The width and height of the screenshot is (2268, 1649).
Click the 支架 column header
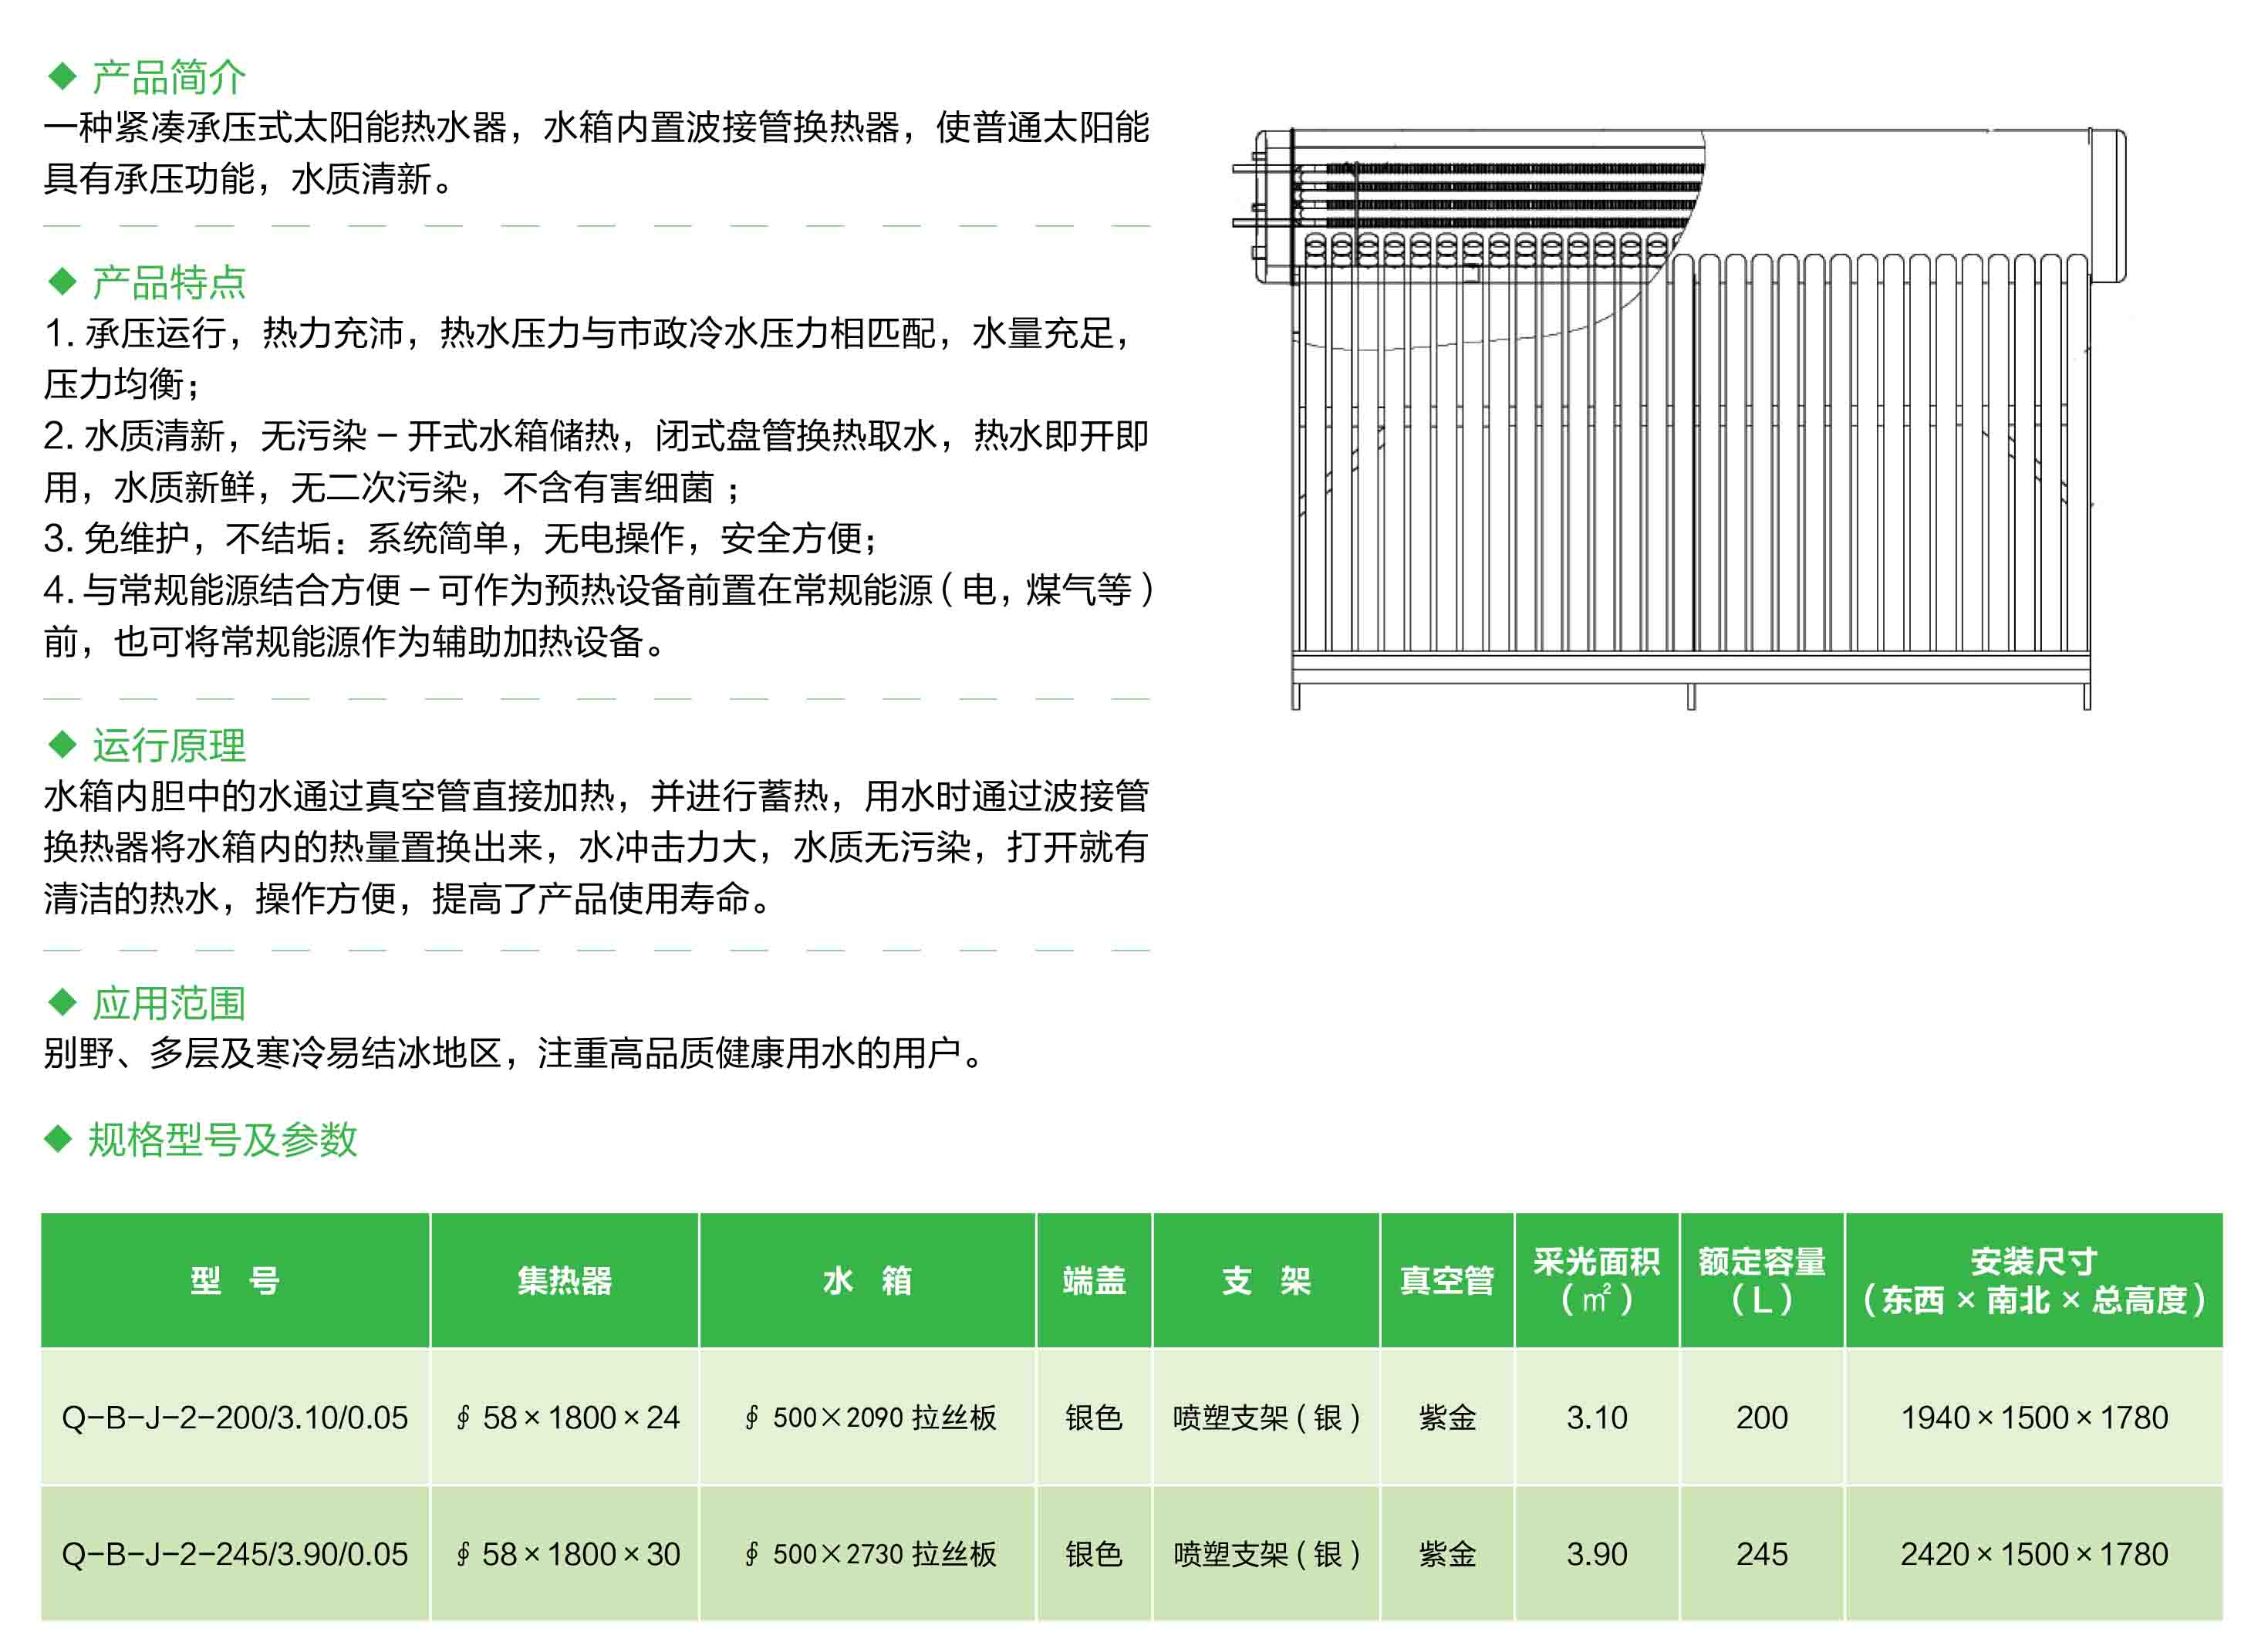click(1265, 1280)
